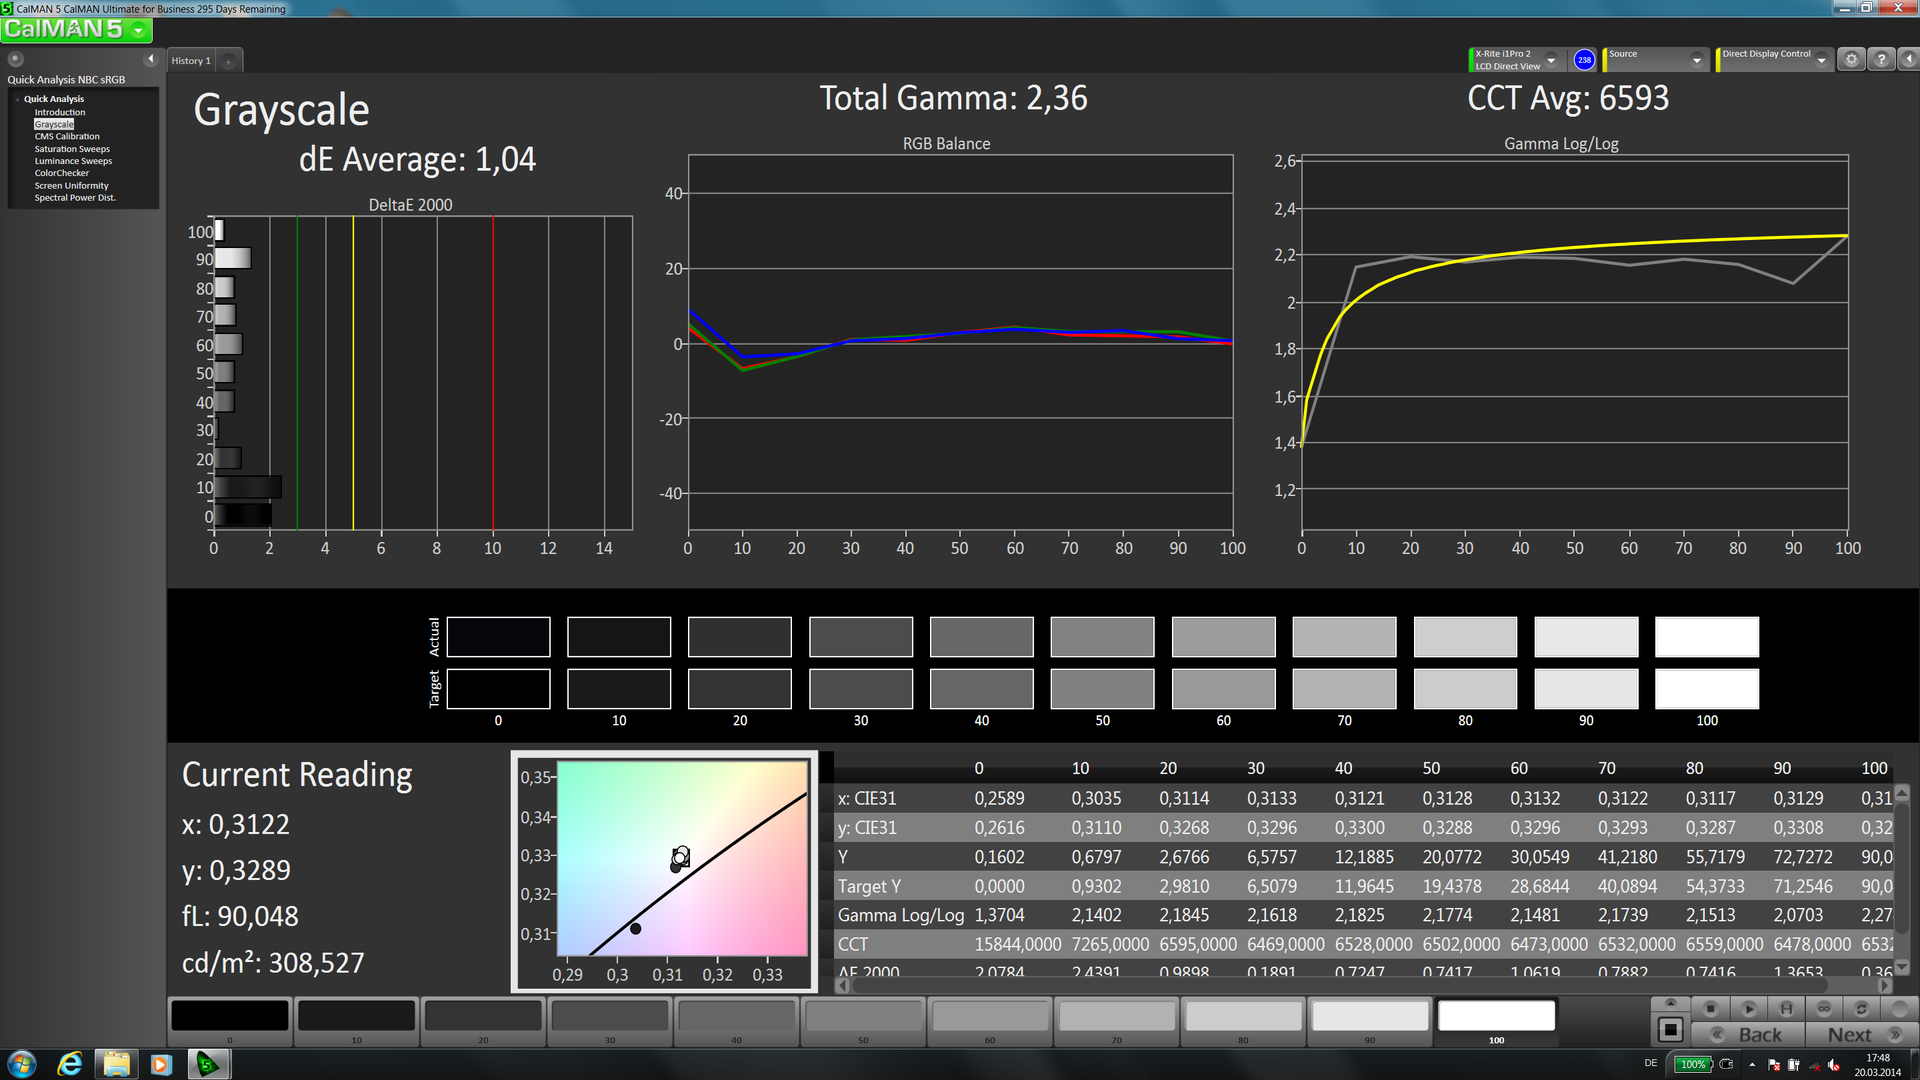Collapse the right panel arrow
The width and height of the screenshot is (1920, 1080).
point(1908,60)
